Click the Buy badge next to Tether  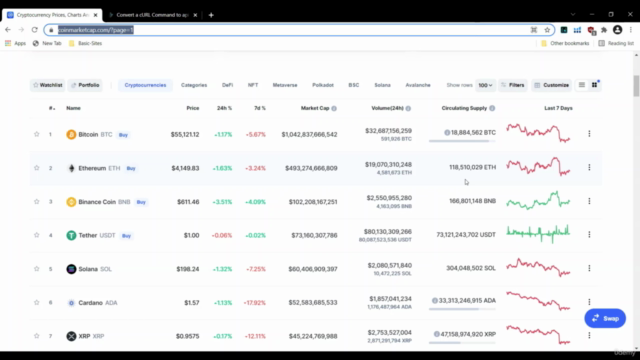tap(127, 236)
